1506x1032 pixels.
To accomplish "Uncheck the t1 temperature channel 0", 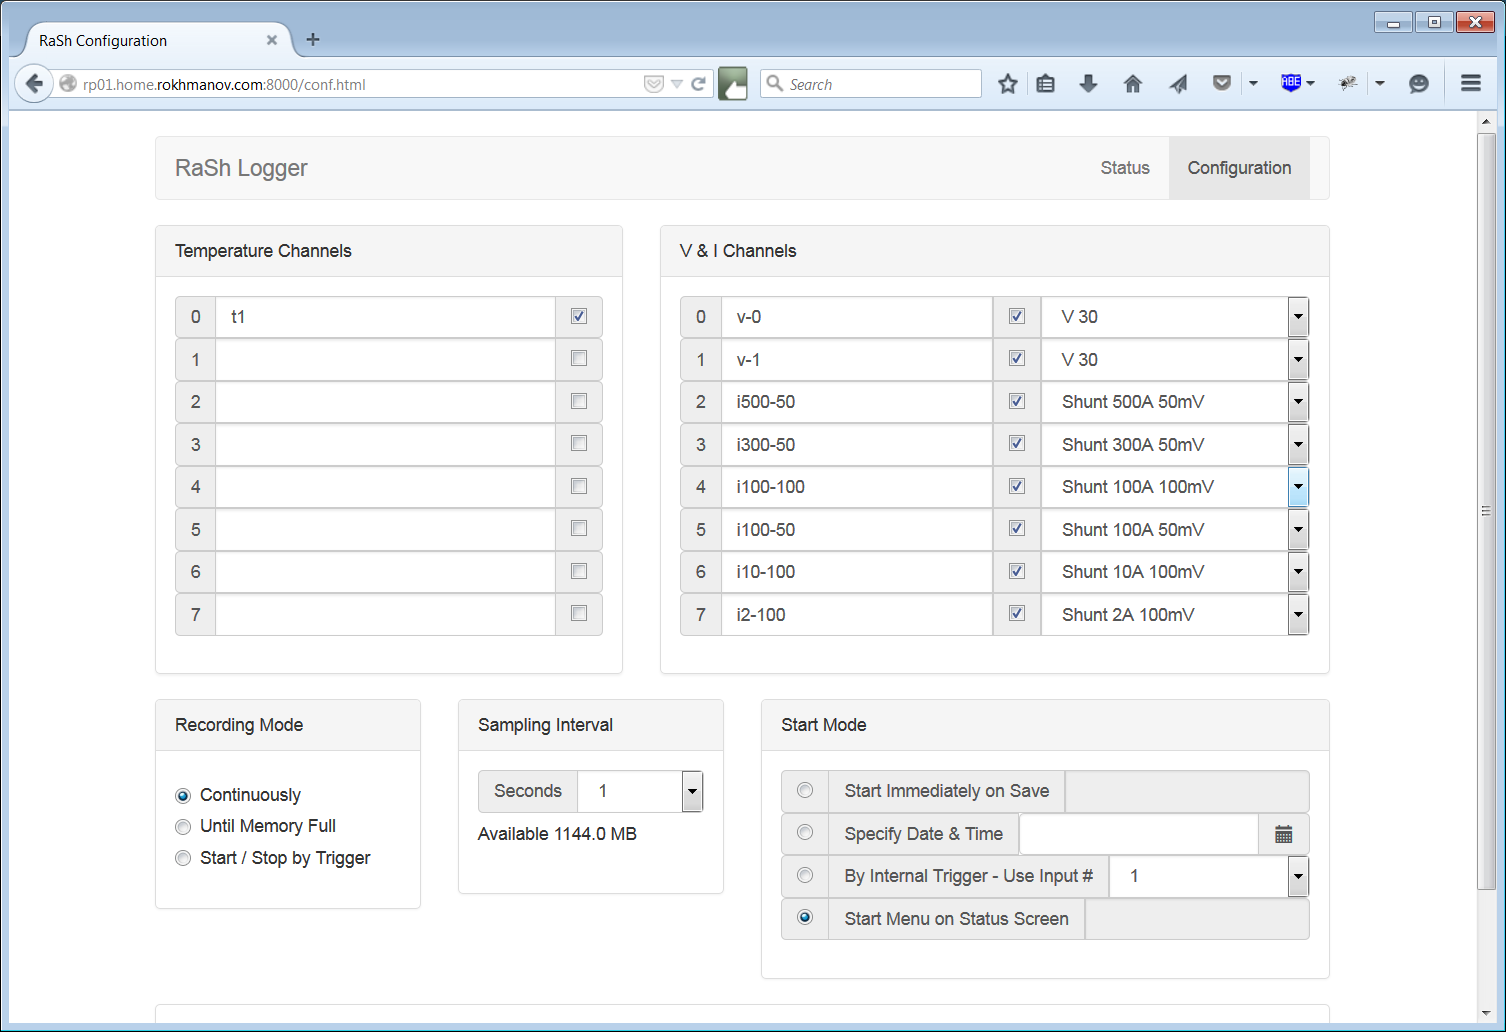I will coord(578,316).
